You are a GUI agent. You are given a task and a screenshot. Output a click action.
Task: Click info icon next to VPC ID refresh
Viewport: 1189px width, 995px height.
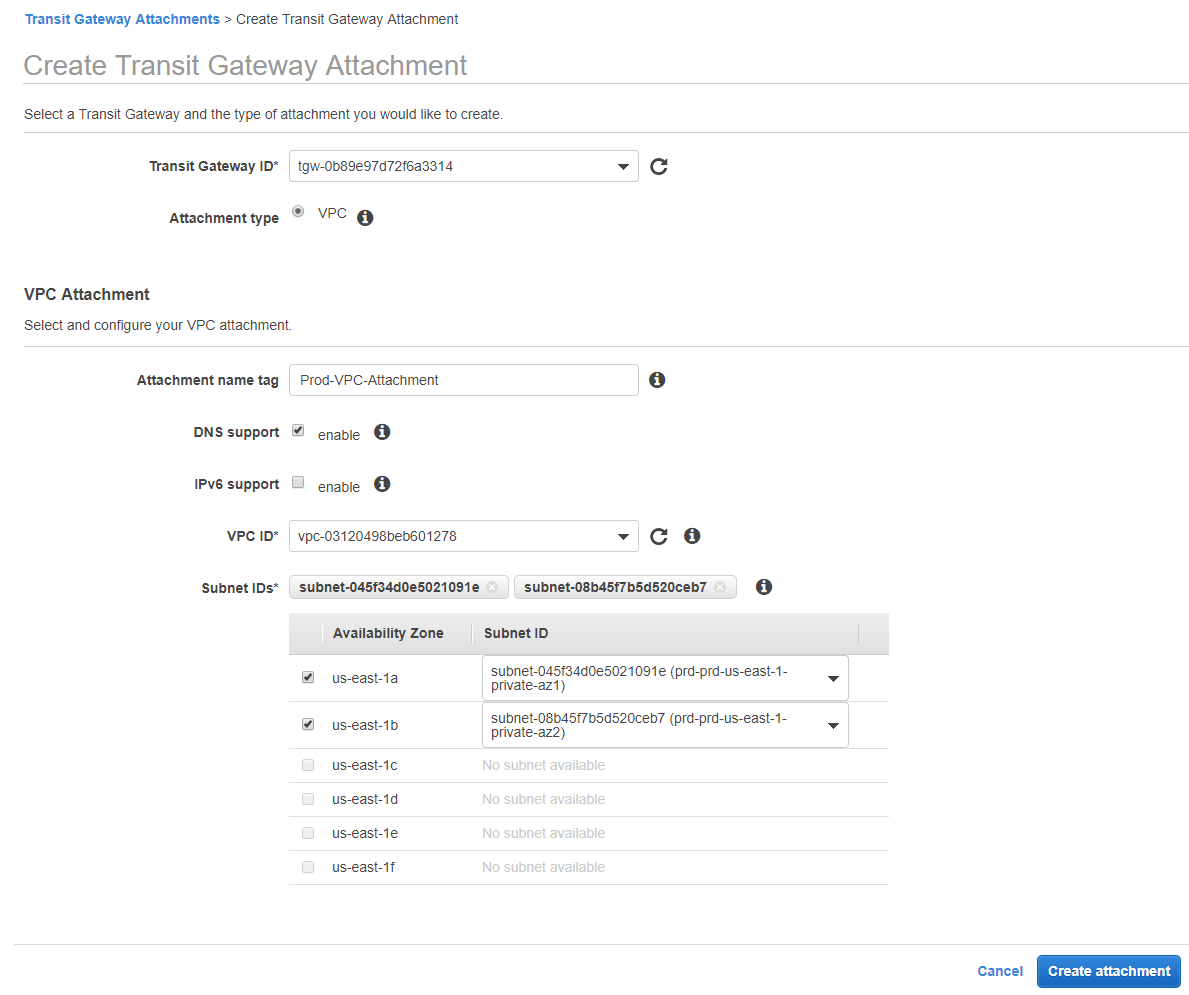691,536
